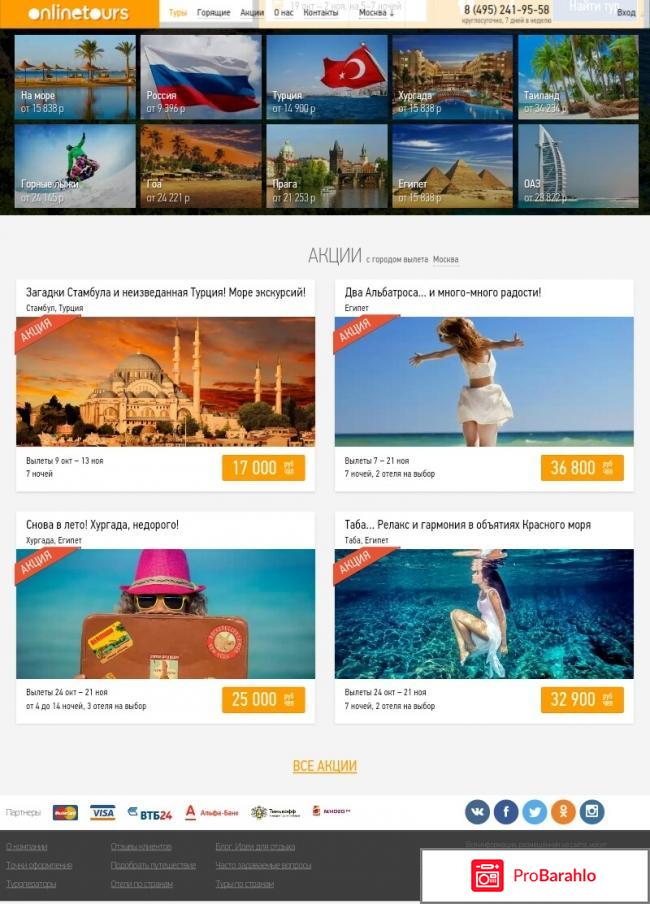
Task: Open the Odnoklassniki social icon
Action: click(563, 812)
